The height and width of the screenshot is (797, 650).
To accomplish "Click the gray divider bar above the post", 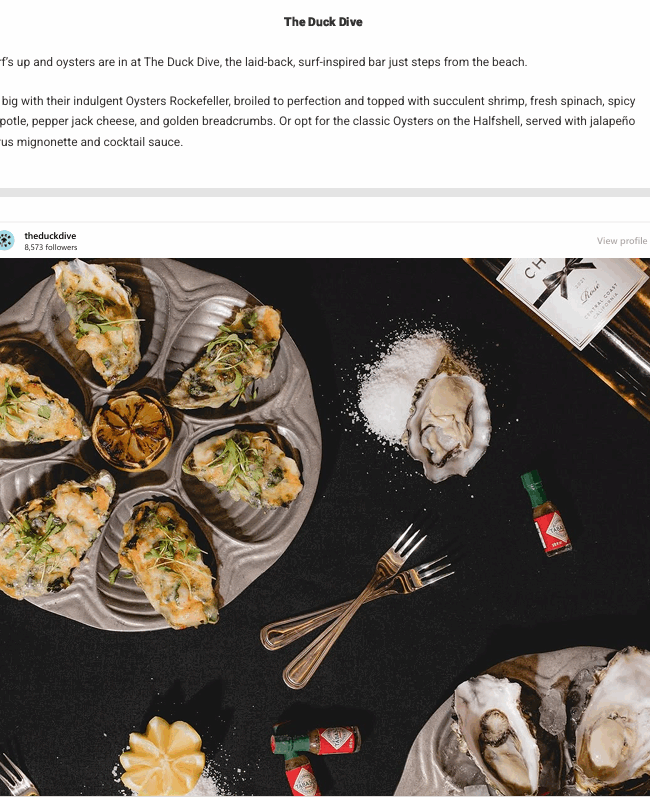I will pyautogui.click(x=325, y=192).
